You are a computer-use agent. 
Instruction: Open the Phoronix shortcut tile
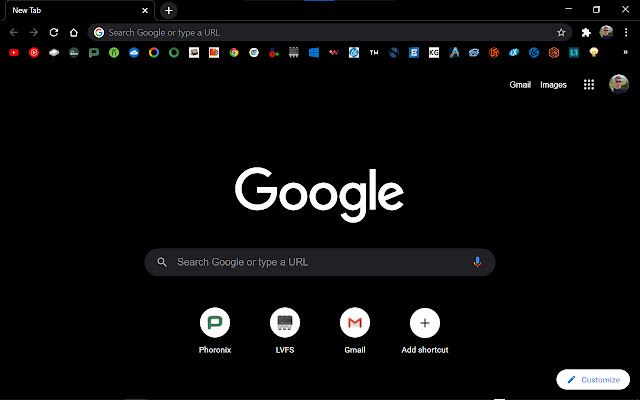(215, 331)
